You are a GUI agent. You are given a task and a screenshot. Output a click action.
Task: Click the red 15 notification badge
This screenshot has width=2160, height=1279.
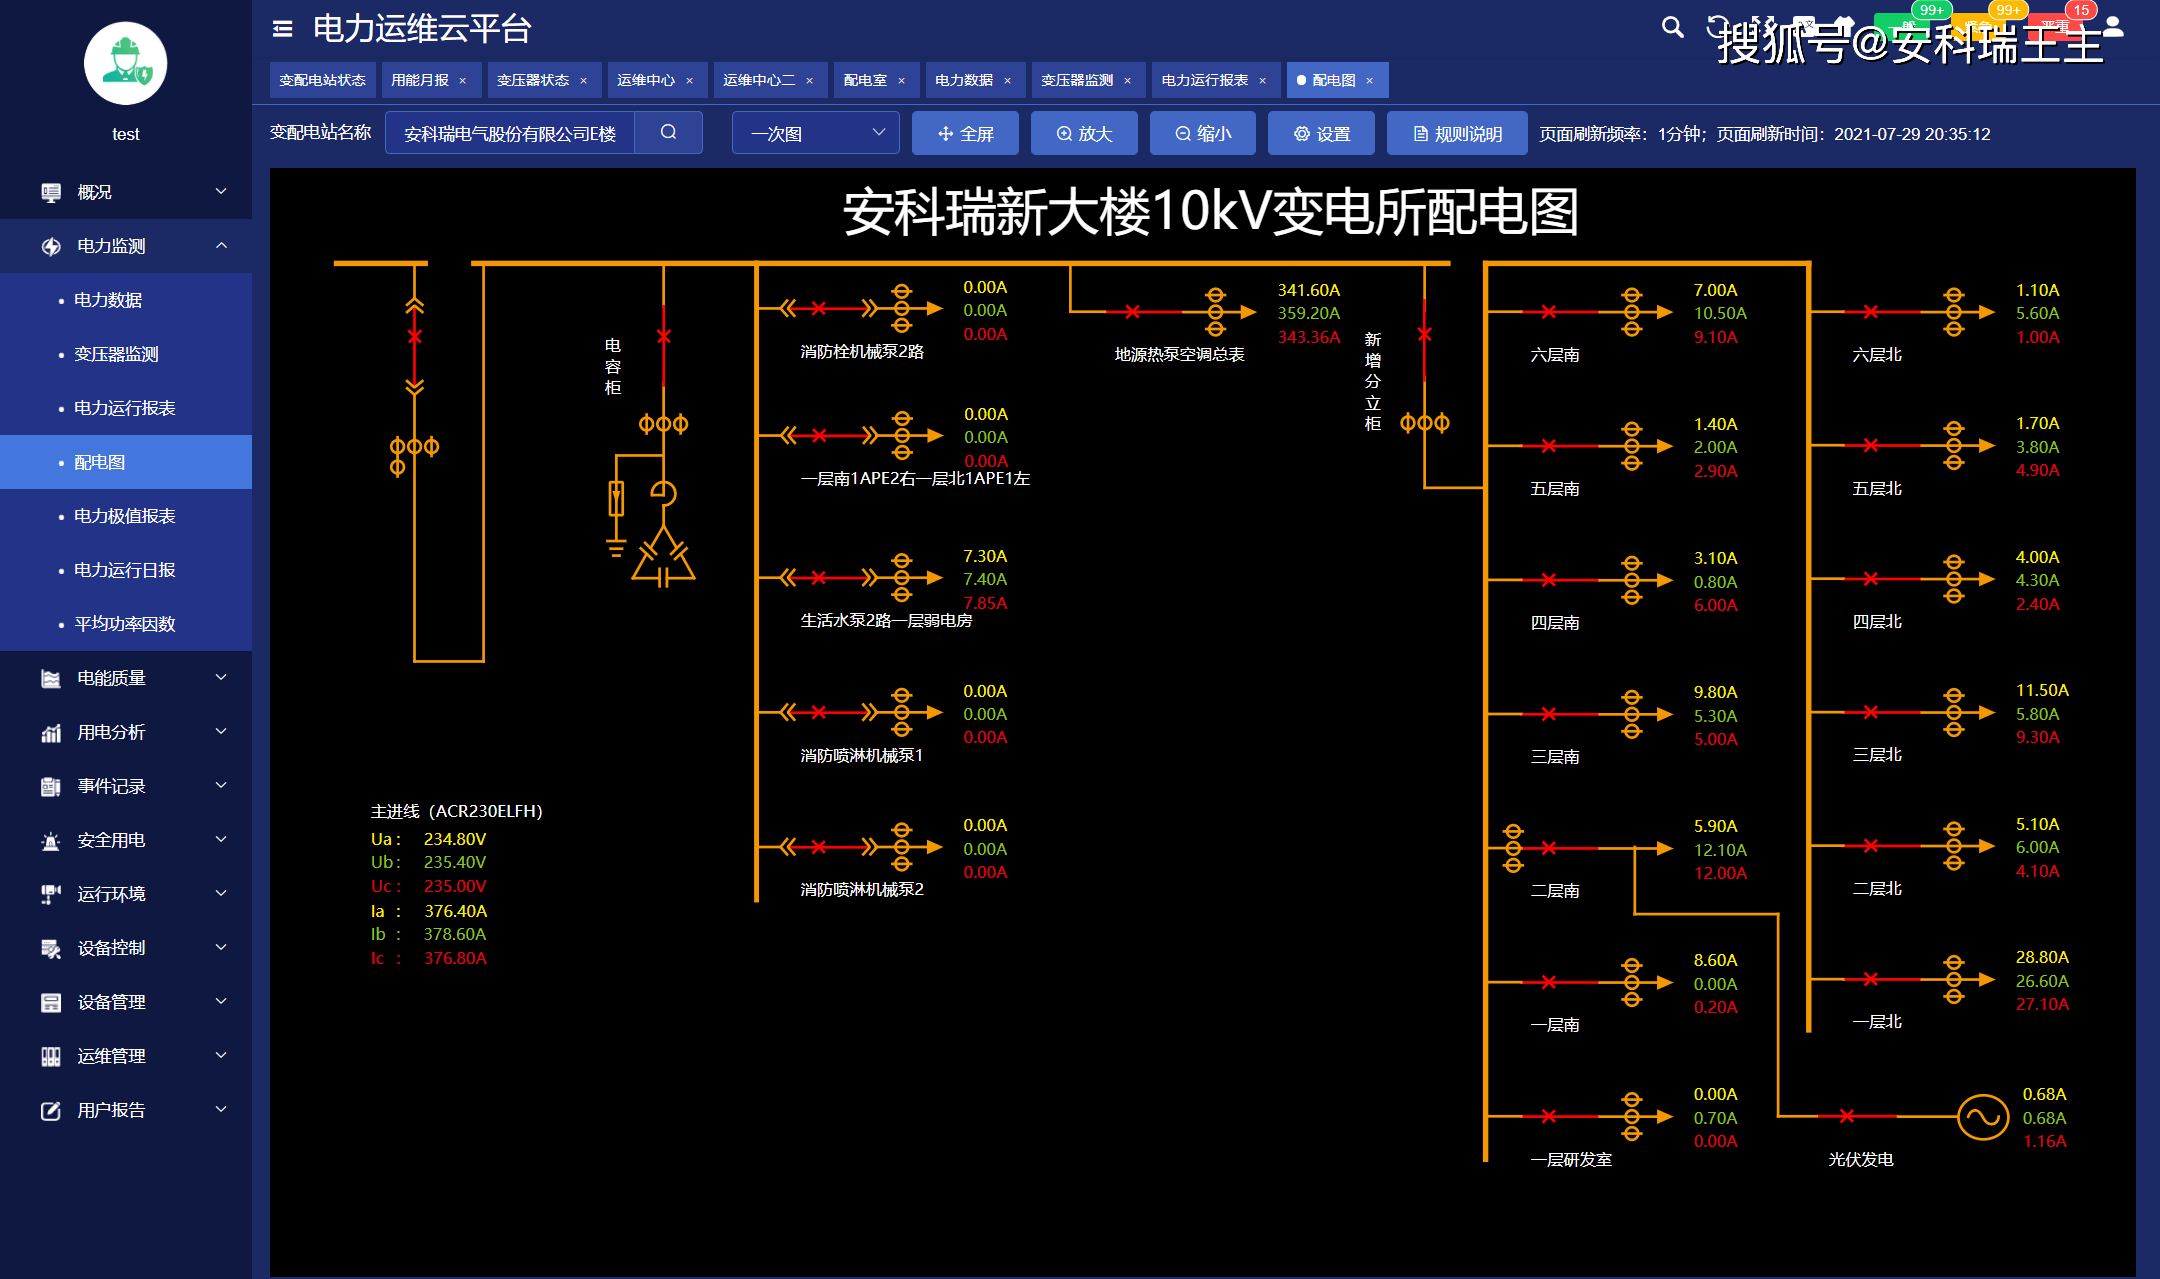click(2081, 10)
